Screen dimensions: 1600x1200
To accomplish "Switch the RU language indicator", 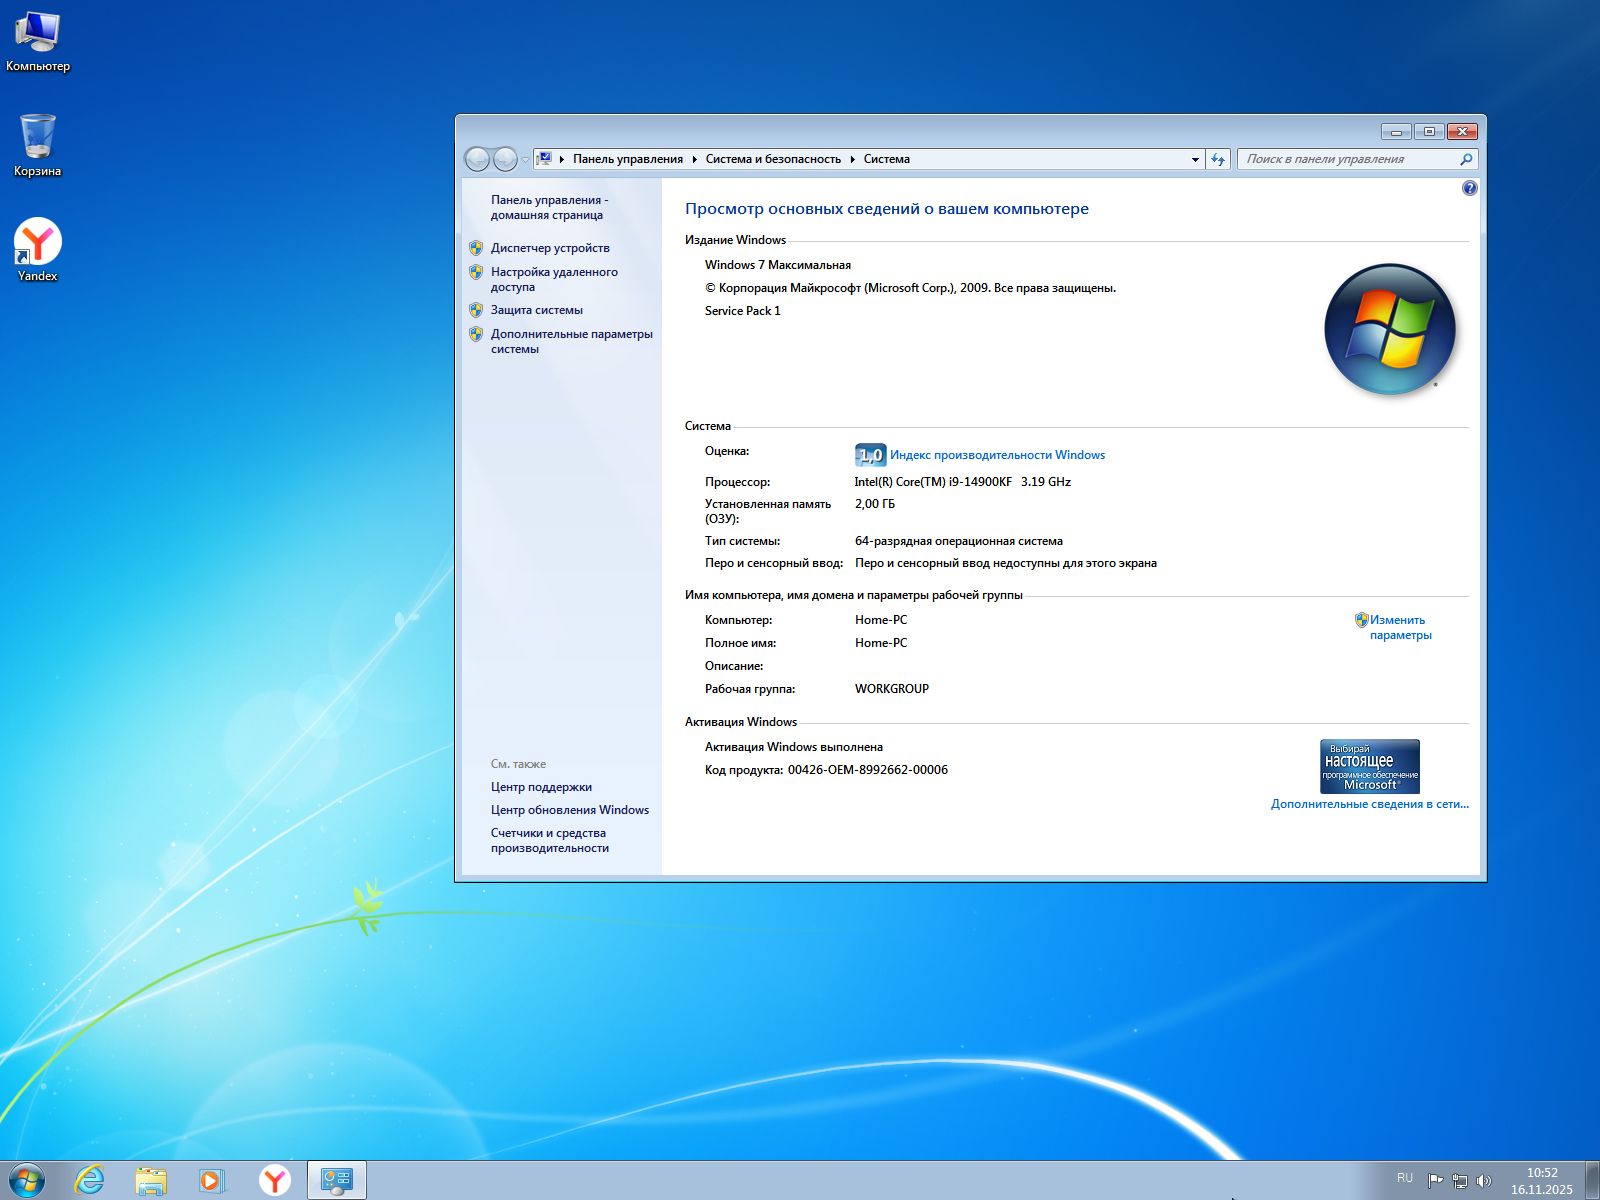I will coord(1405,1178).
